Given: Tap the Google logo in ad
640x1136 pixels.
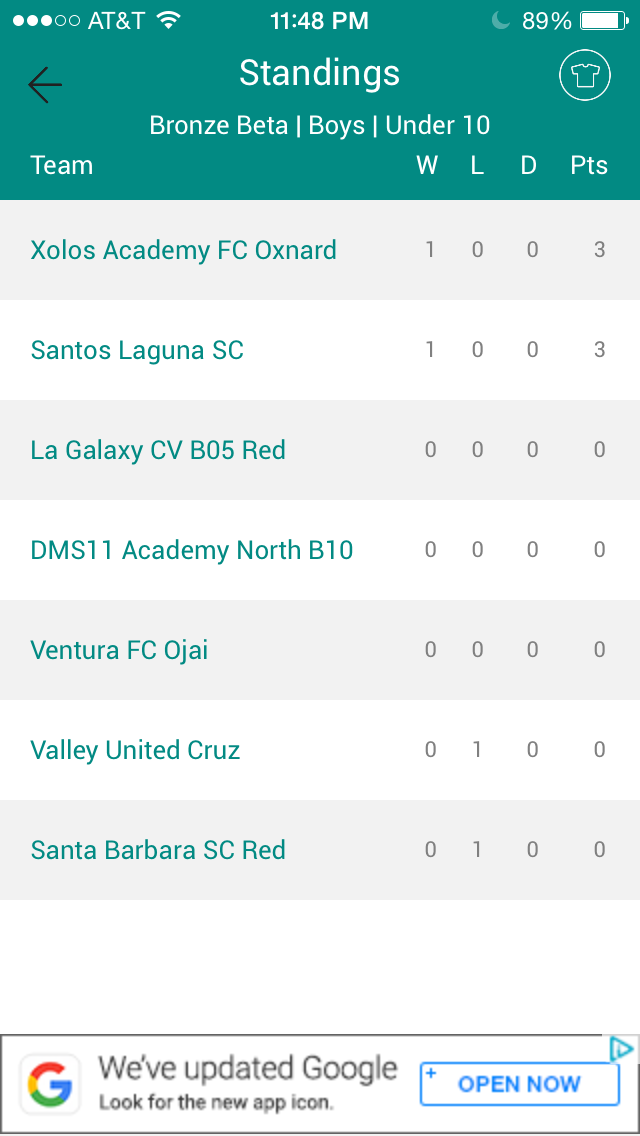Looking at the screenshot, I should [x=50, y=1084].
